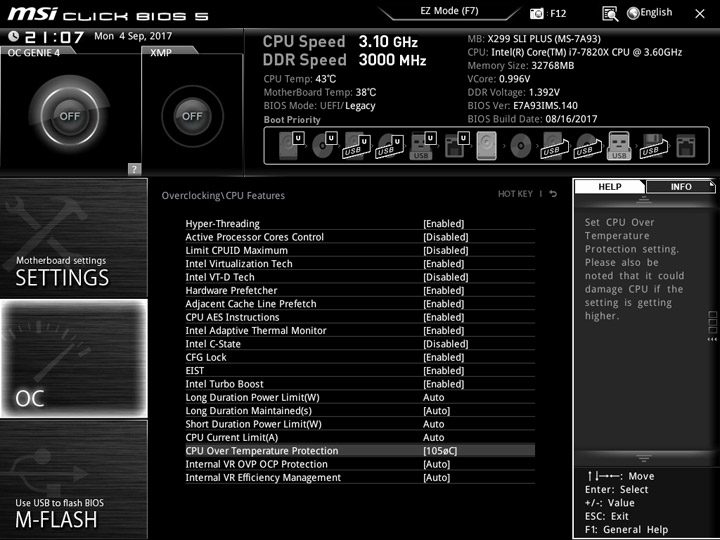The image size is (720, 540).
Task: Select the Adjacent Cache Line Prefetch row
Action: coord(360,304)
